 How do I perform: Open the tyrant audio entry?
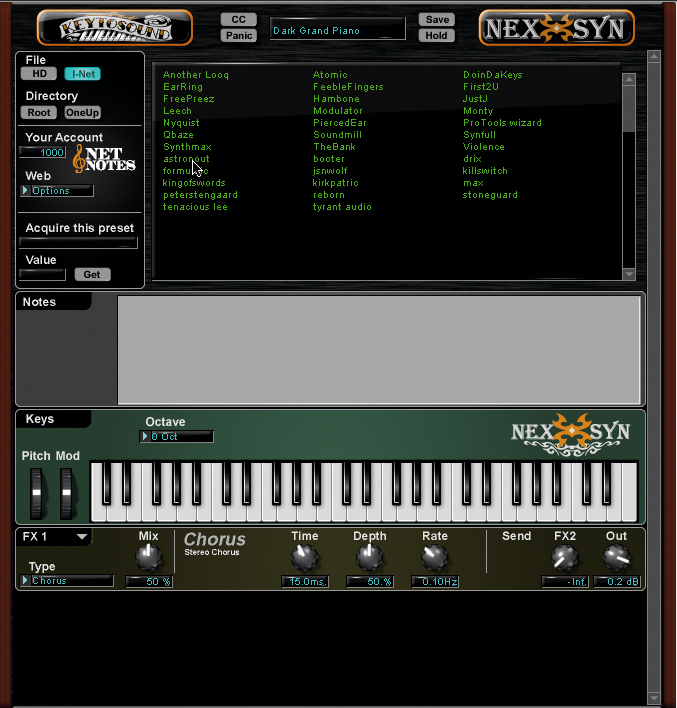[342, 207]
